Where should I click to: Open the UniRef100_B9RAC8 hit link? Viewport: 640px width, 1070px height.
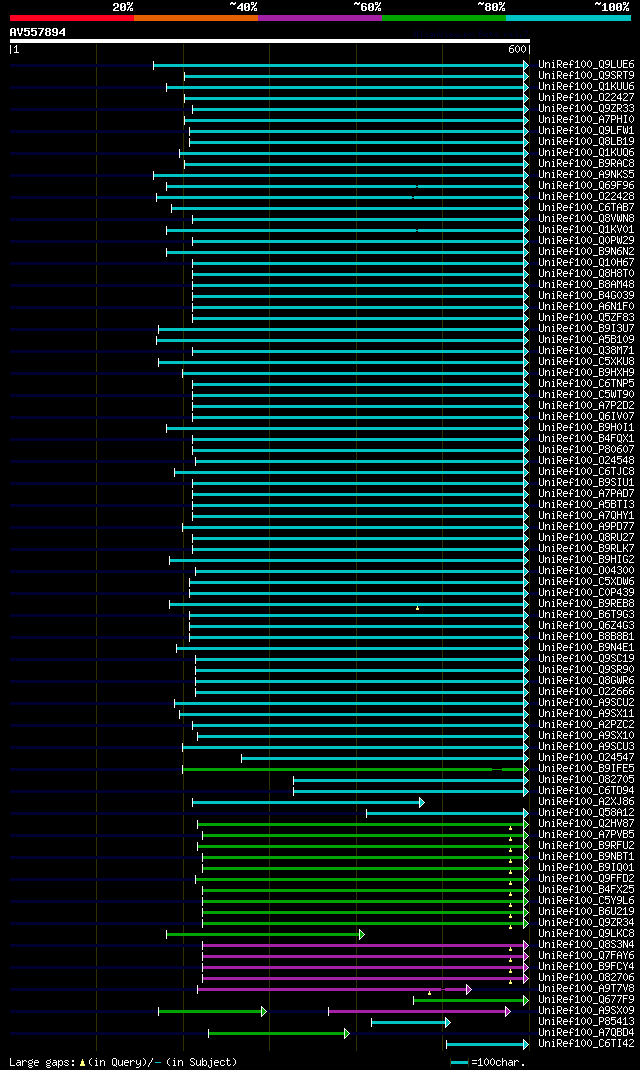586,164
